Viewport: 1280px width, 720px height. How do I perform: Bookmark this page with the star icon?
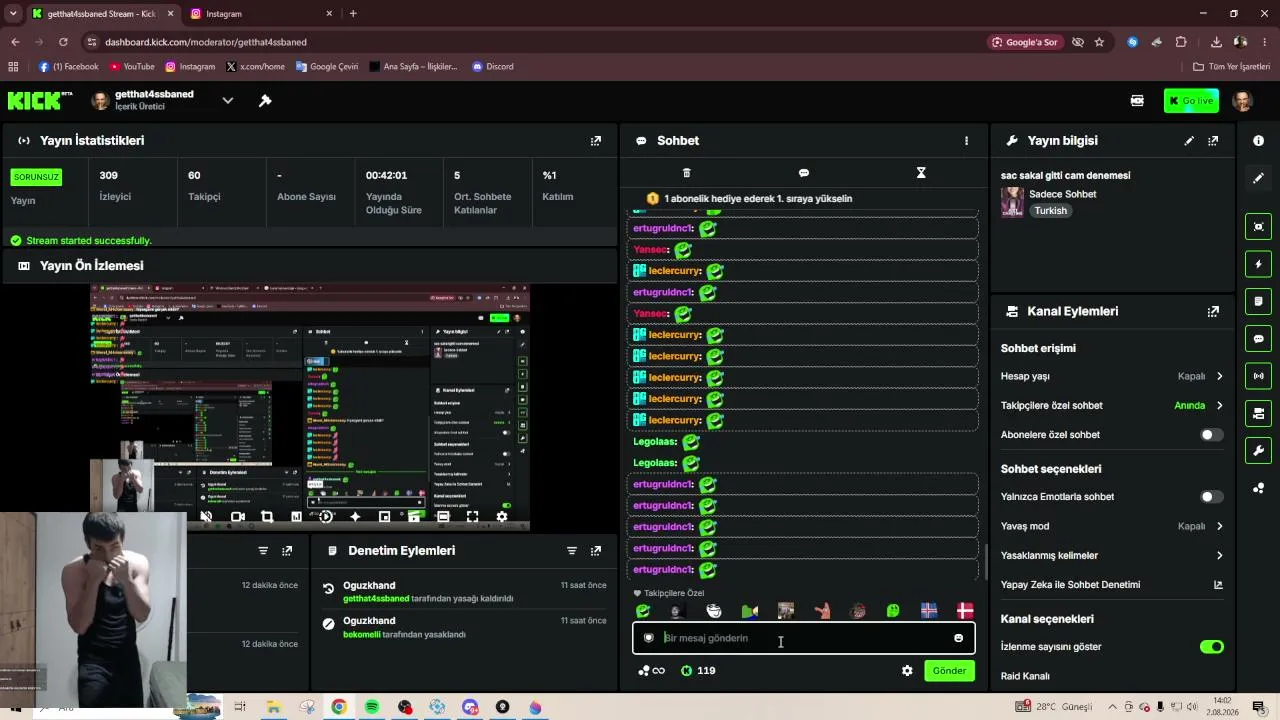[x=1099, y=42]
